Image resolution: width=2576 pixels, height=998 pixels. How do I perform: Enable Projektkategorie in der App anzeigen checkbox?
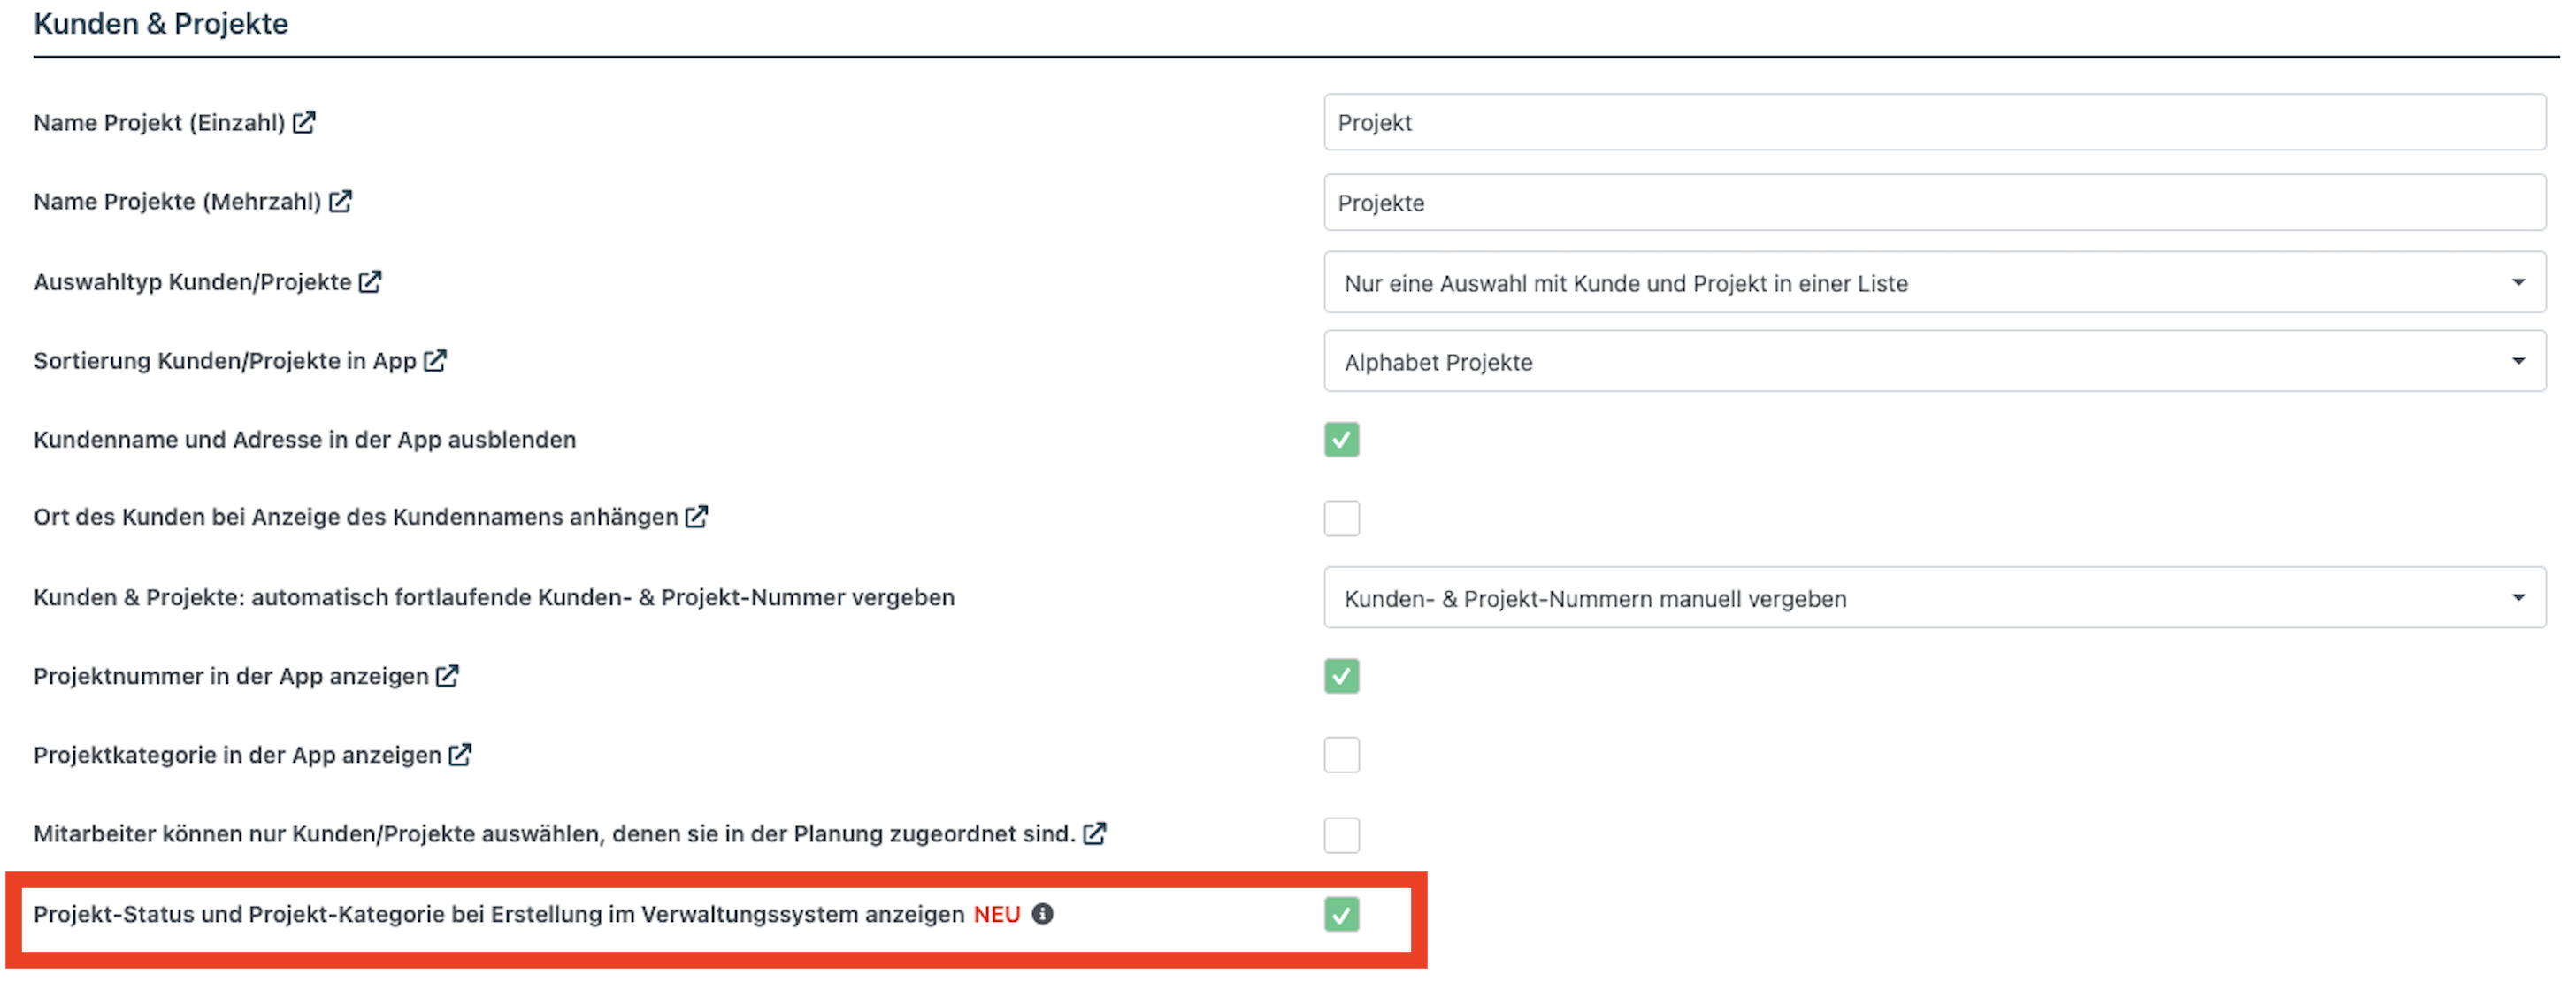(x=1341, y=755)
